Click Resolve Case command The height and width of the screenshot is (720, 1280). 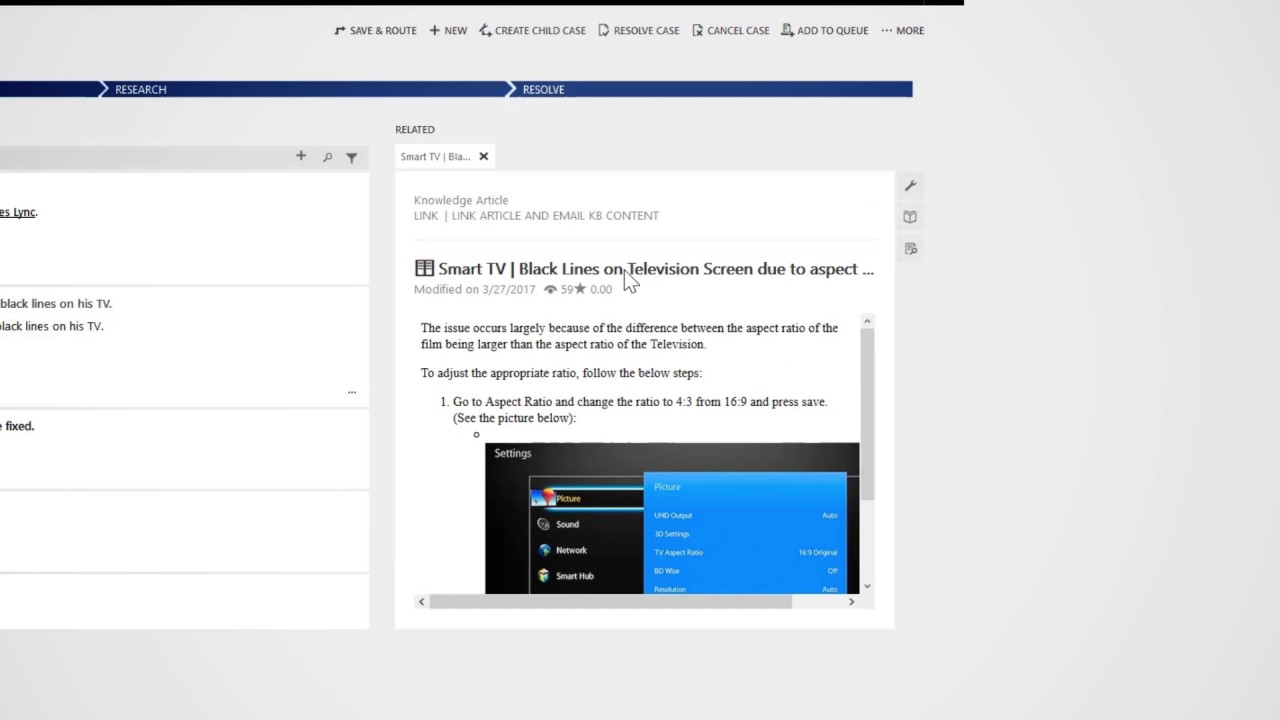click(x=638, y=30)
